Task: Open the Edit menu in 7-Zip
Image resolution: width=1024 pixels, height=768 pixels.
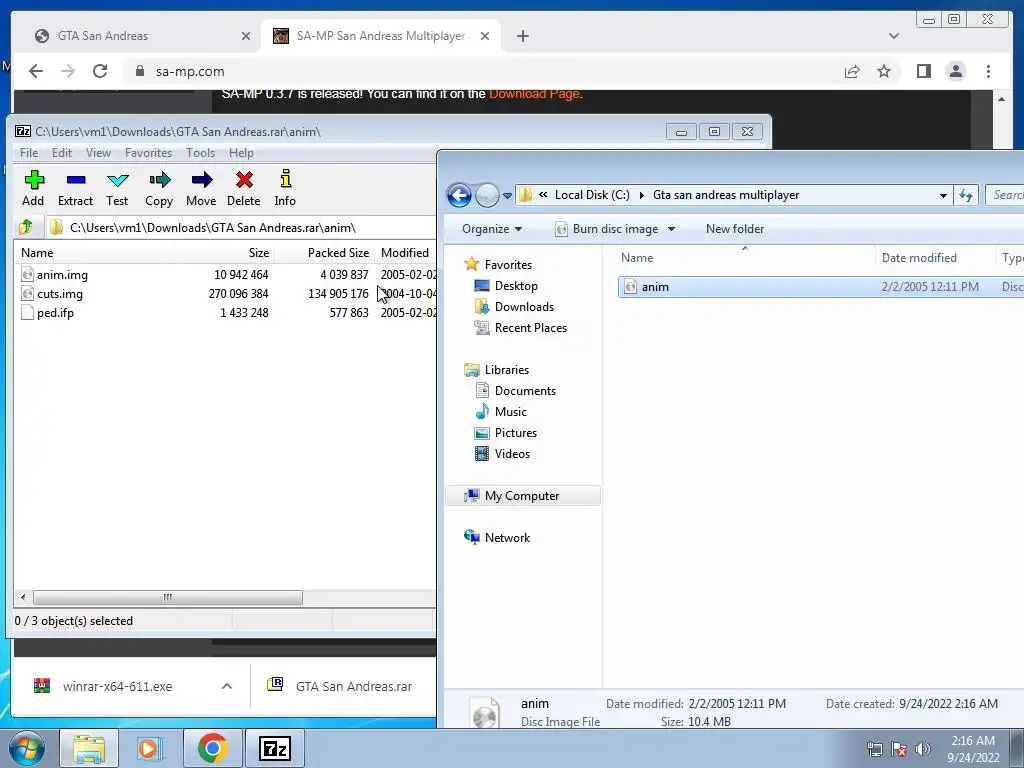Action: (62, 153)
